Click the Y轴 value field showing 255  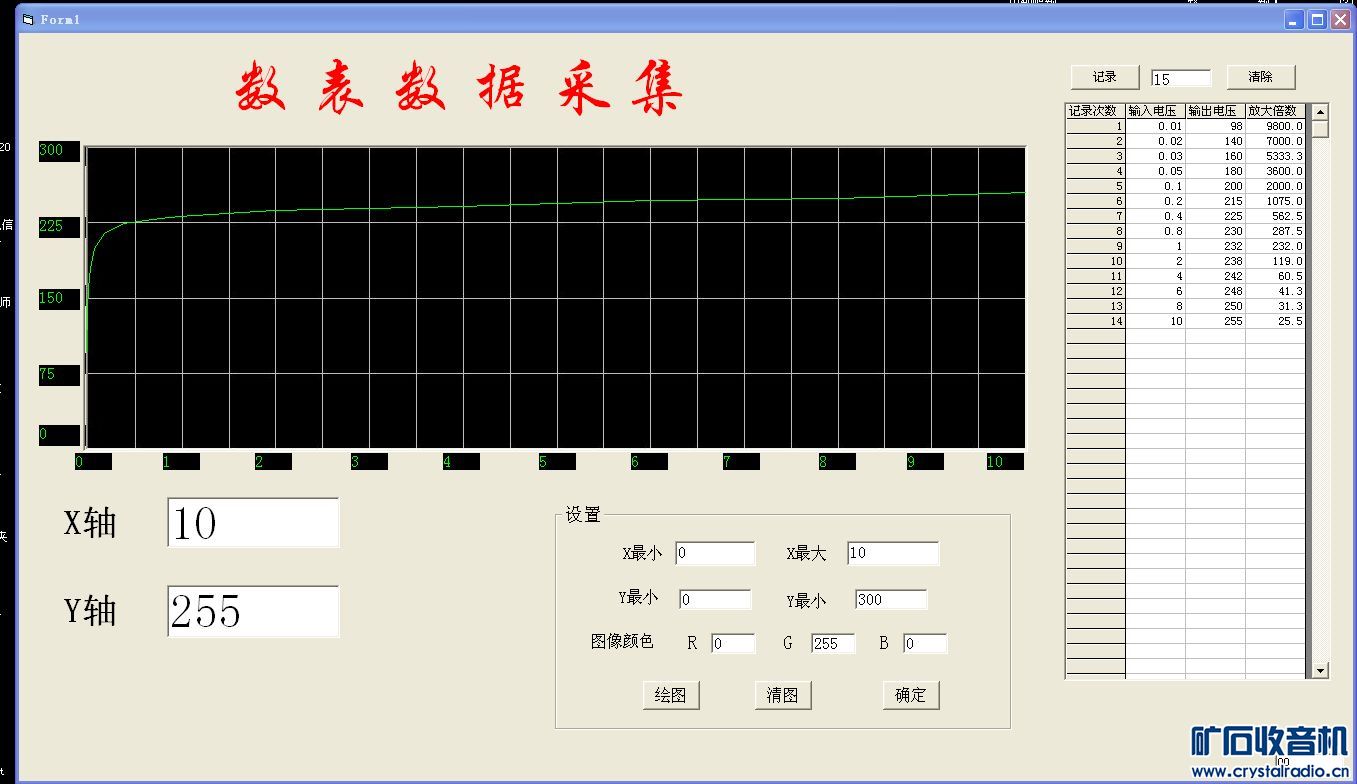(253, 611)
